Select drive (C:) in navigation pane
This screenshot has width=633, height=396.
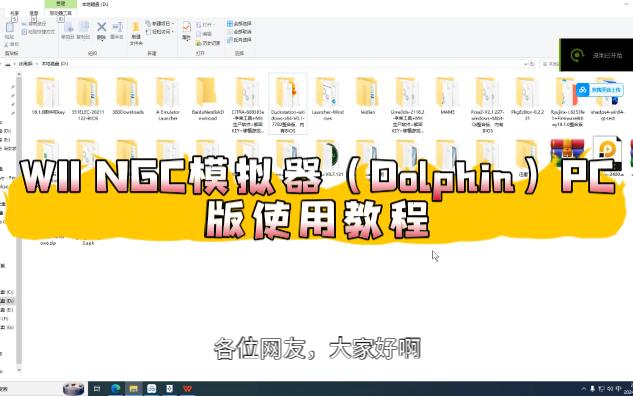tap(7, 292)
